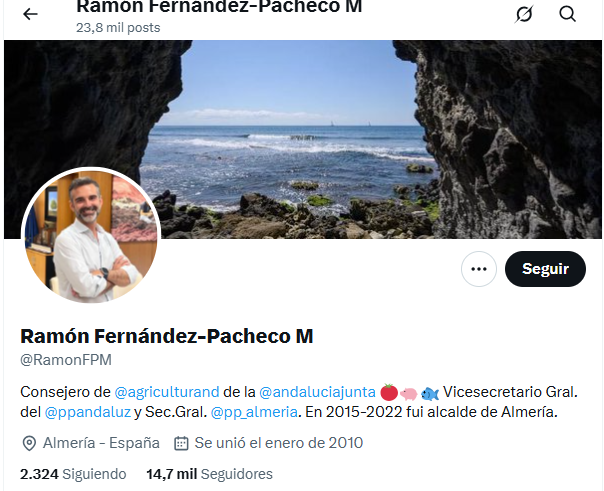Open the circular profile photo
This screenshot has width=604, height=491.
[x=91, y=236]
